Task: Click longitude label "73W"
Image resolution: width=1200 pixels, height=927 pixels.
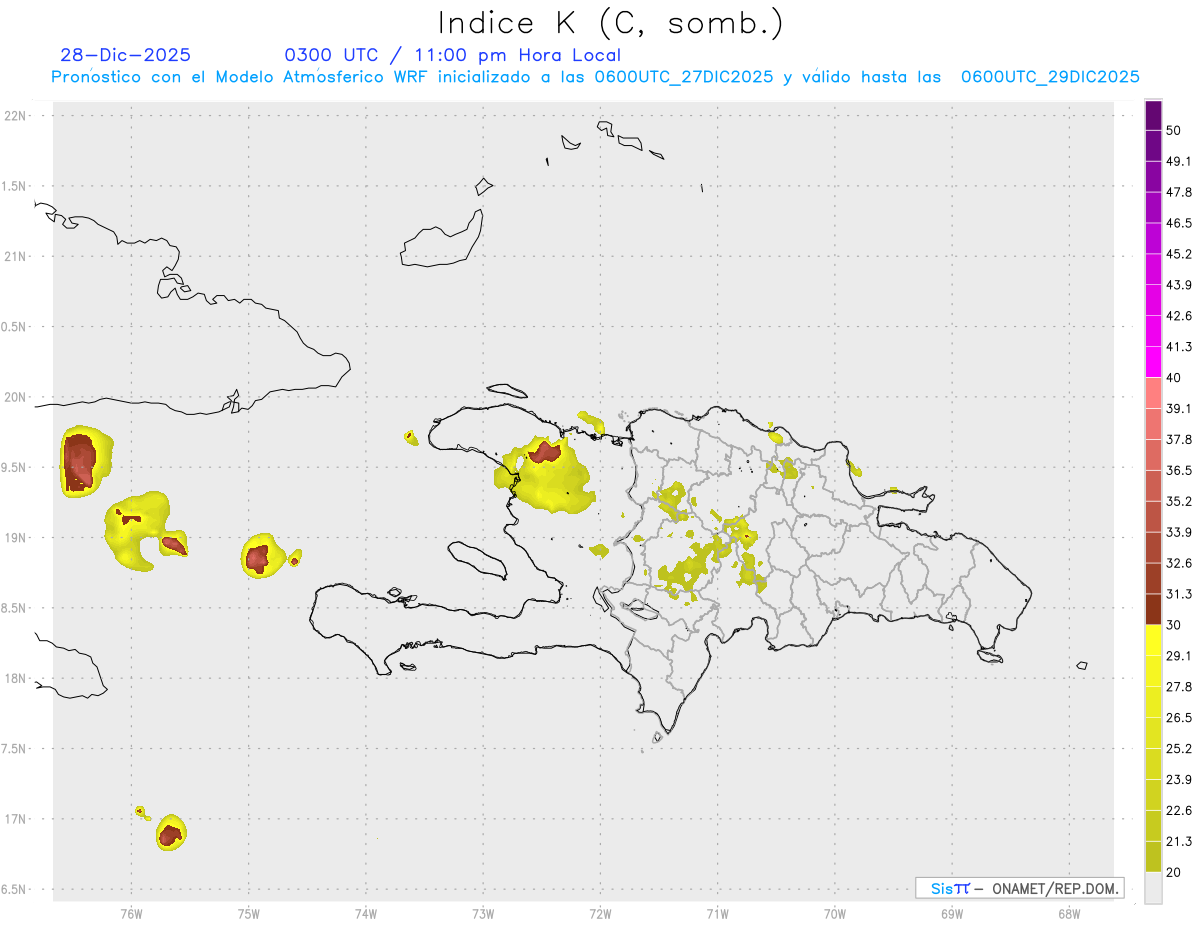Action: tap(483, 914)
